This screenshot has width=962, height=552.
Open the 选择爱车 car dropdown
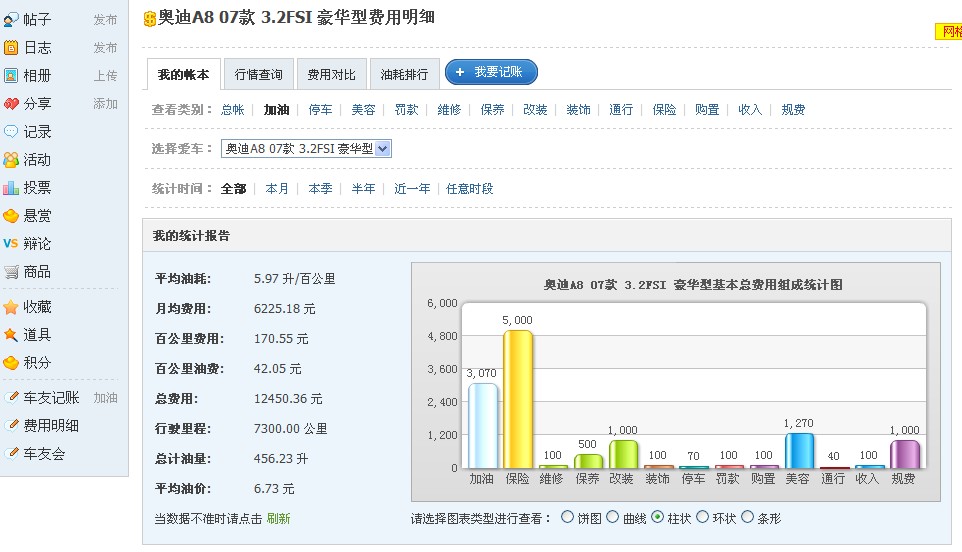pos(306,148)
